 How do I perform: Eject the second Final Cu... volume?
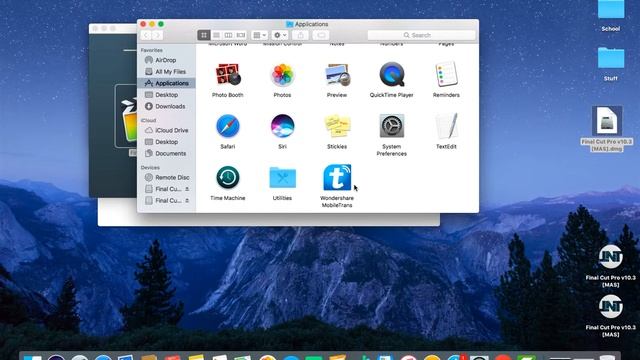[187, 200]
